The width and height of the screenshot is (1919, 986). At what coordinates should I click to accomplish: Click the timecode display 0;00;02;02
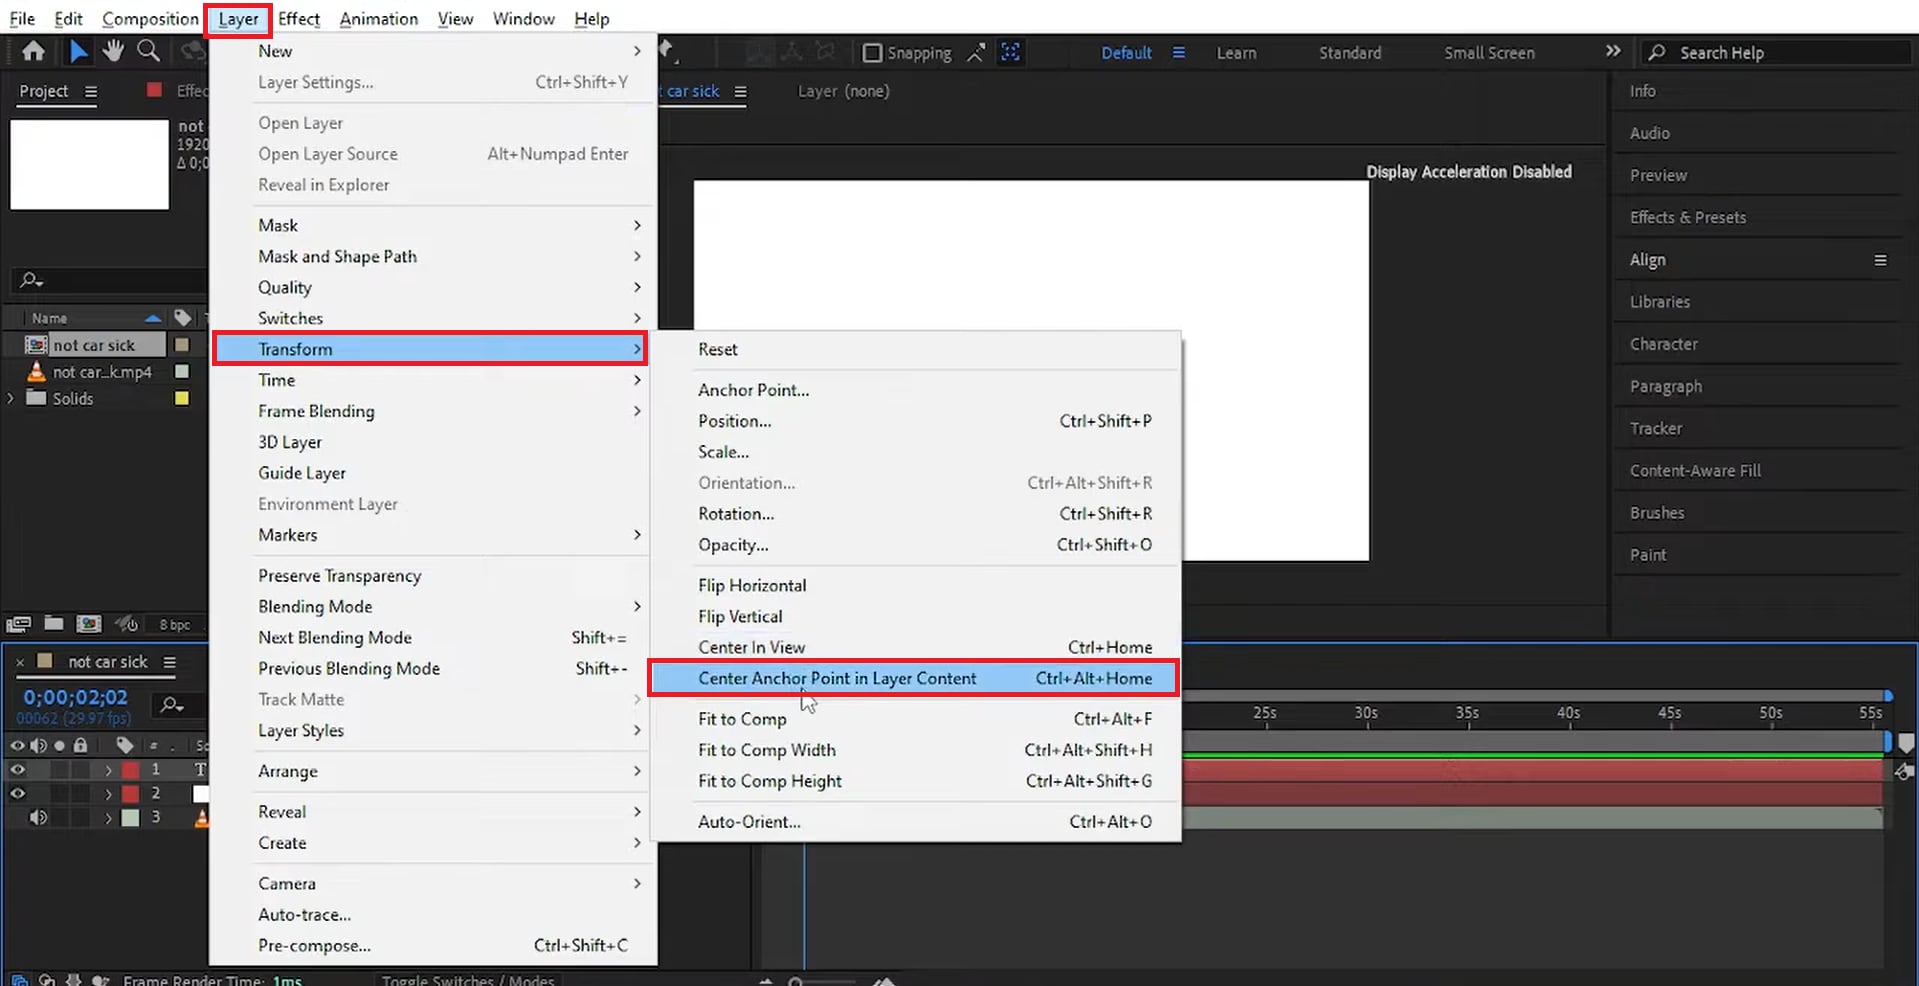coord(73,696)
